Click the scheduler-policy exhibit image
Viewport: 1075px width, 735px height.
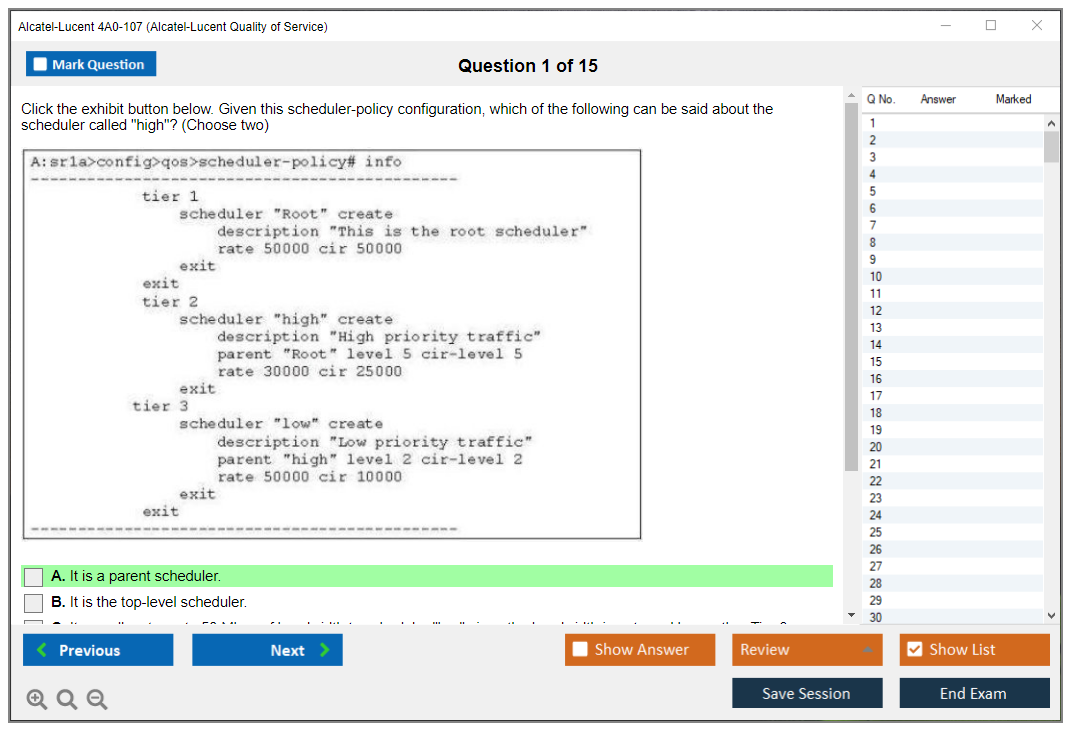(x=332, y=345)
